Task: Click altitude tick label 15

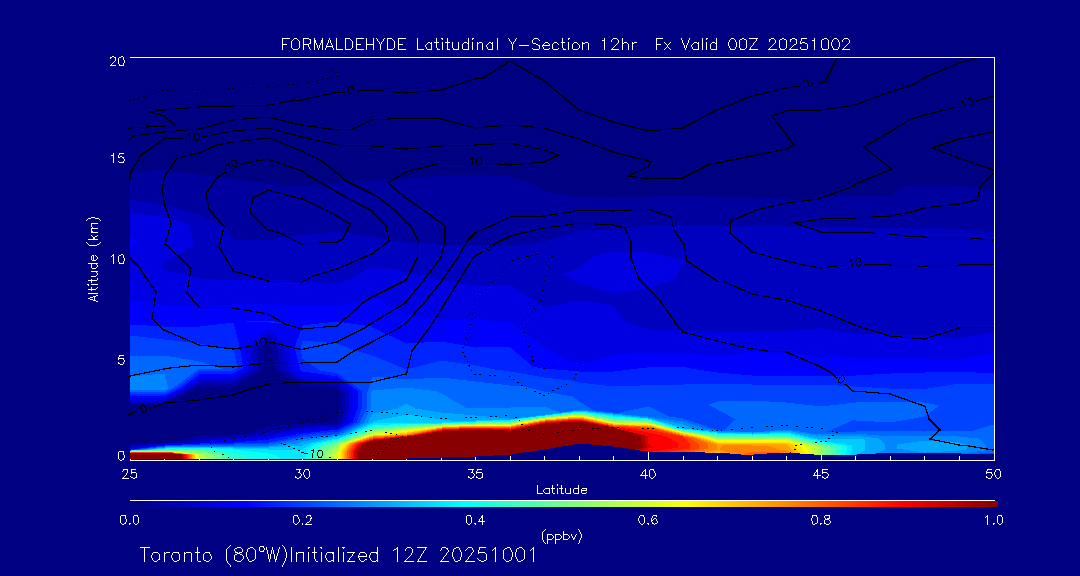Action: [116, 159]
